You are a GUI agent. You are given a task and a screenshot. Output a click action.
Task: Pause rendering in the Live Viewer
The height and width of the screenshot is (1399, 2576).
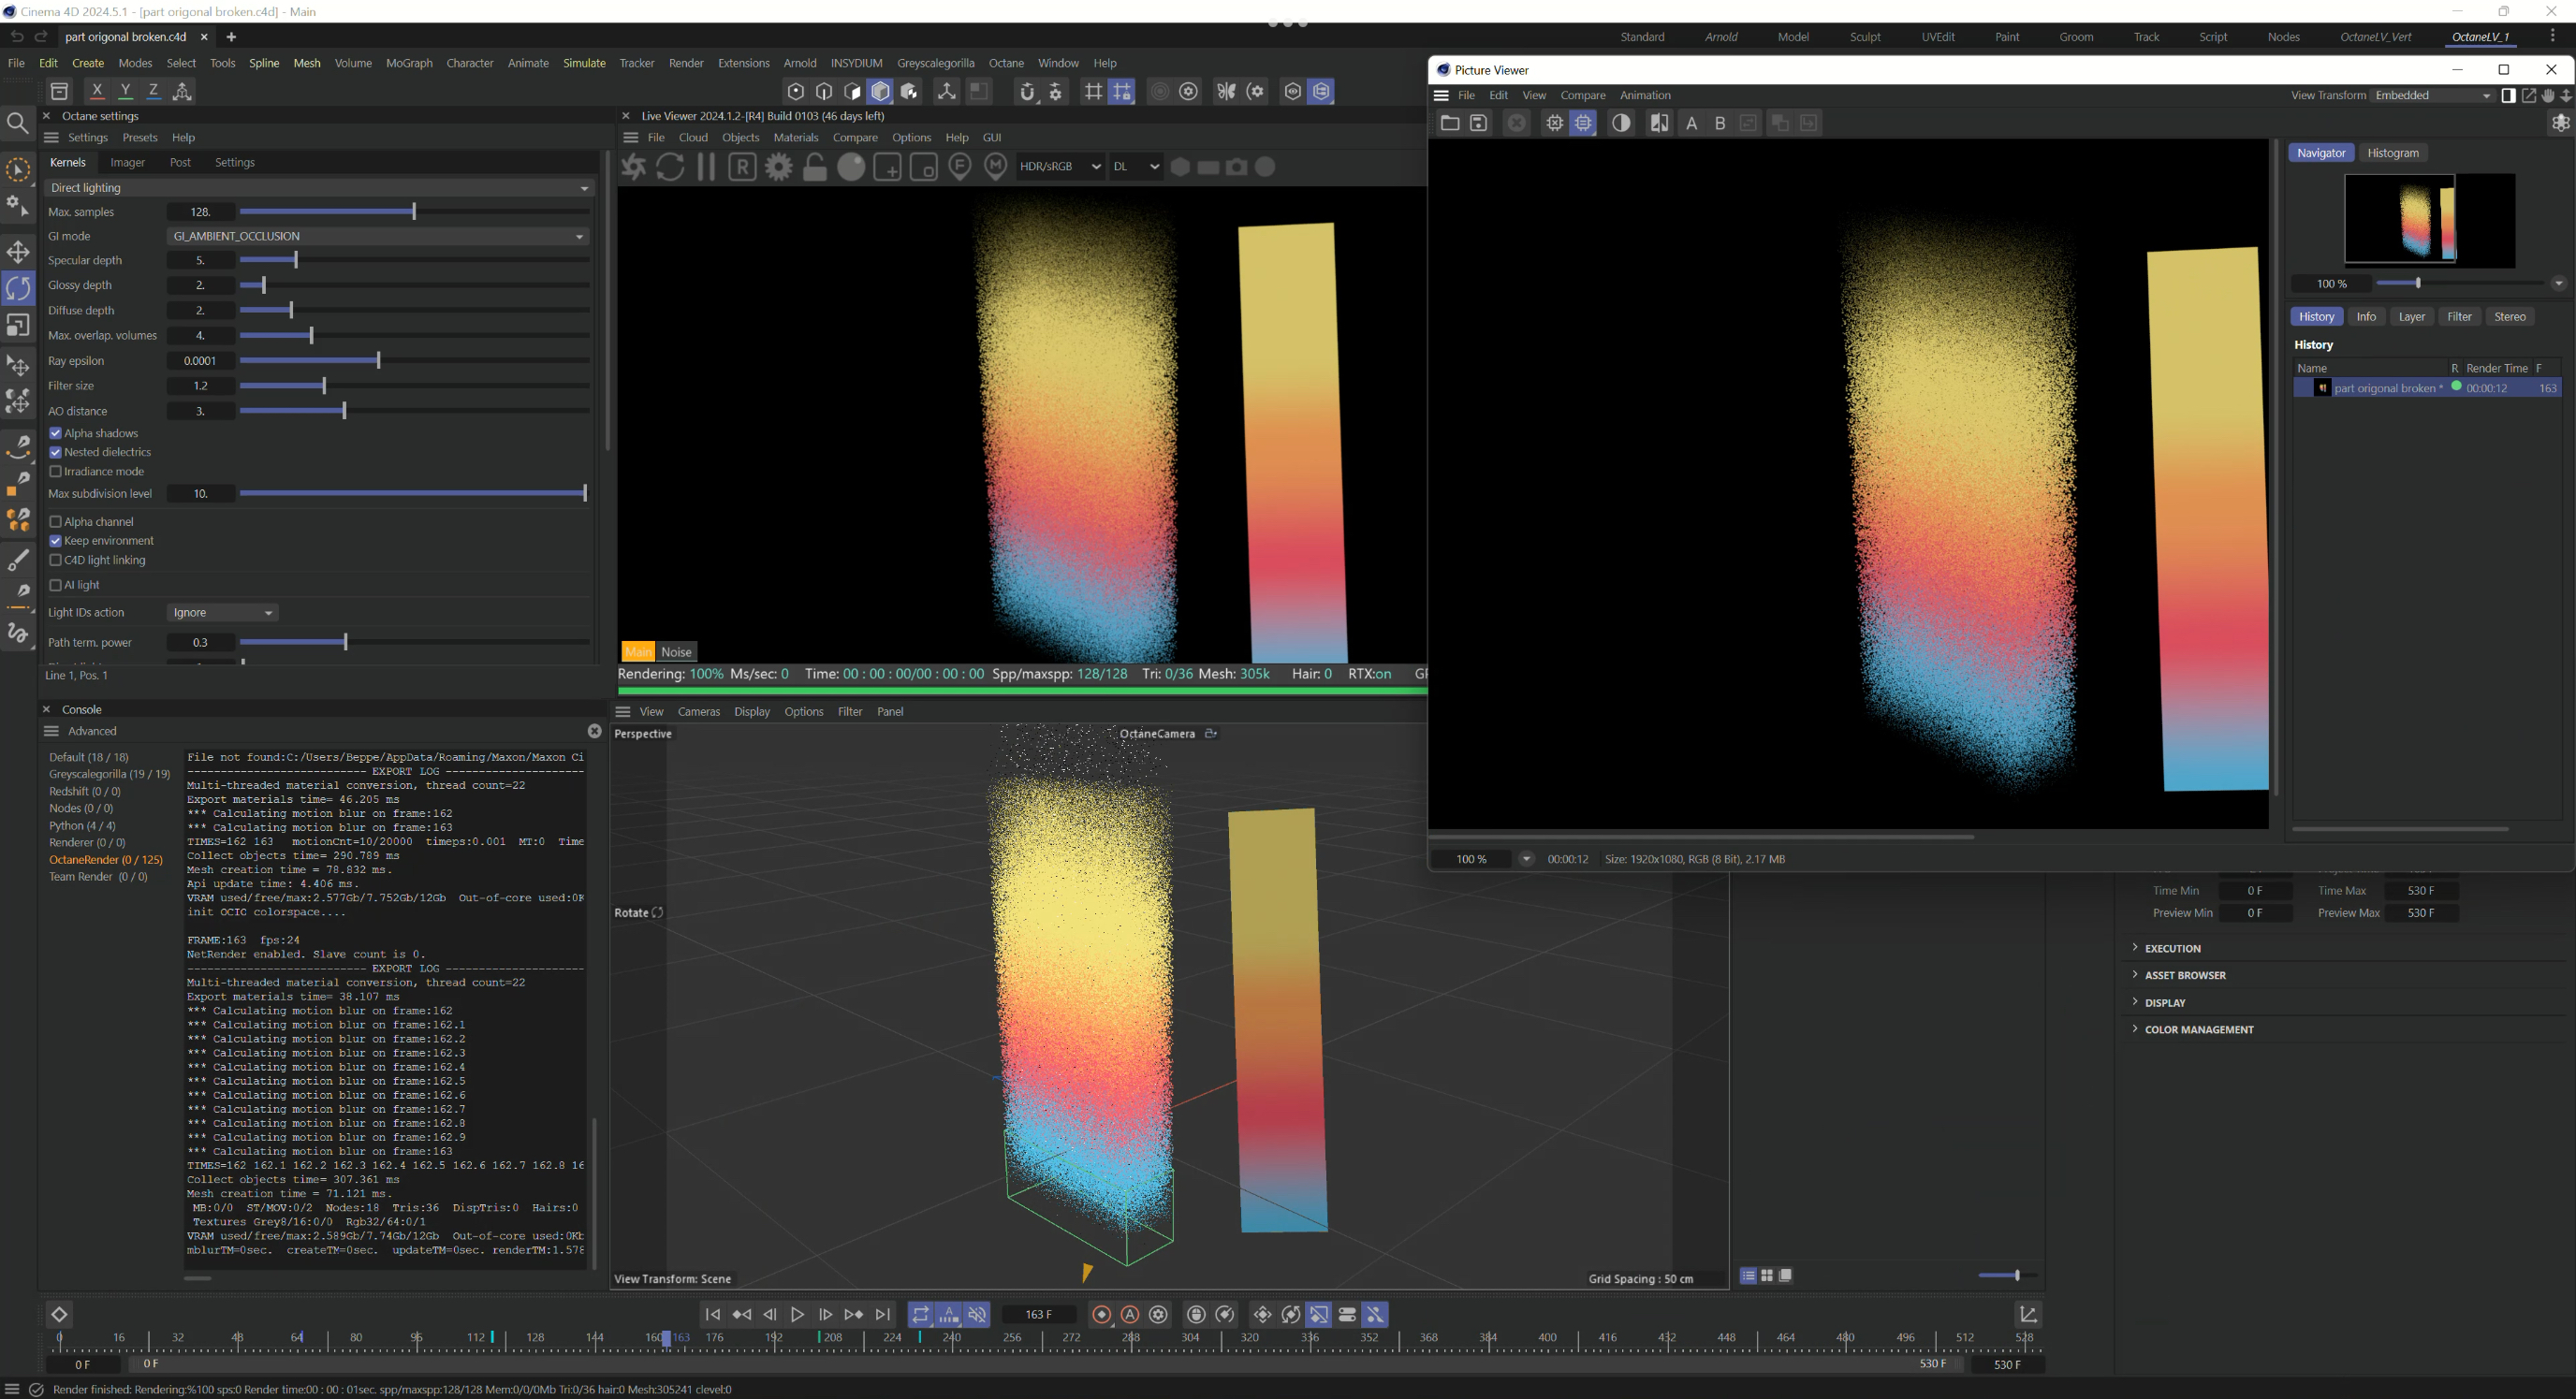click(706, 167)
